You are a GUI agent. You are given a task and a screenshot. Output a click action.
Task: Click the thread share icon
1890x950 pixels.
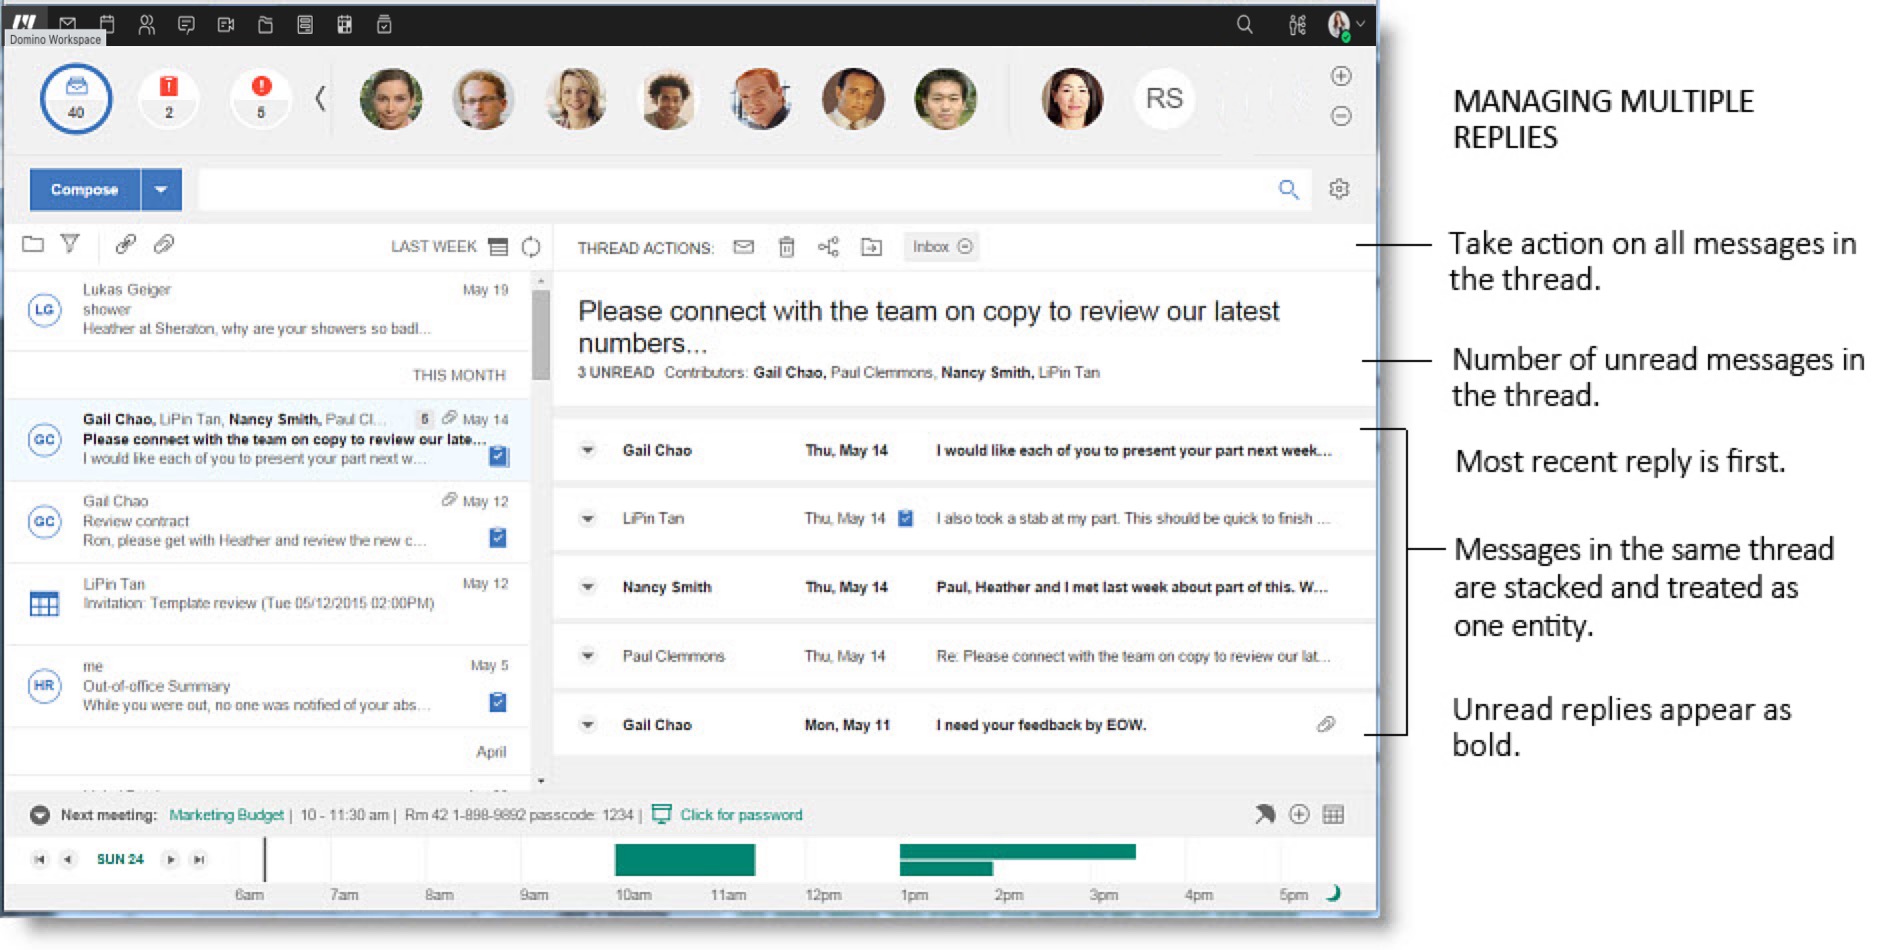[x=828, y=247]
